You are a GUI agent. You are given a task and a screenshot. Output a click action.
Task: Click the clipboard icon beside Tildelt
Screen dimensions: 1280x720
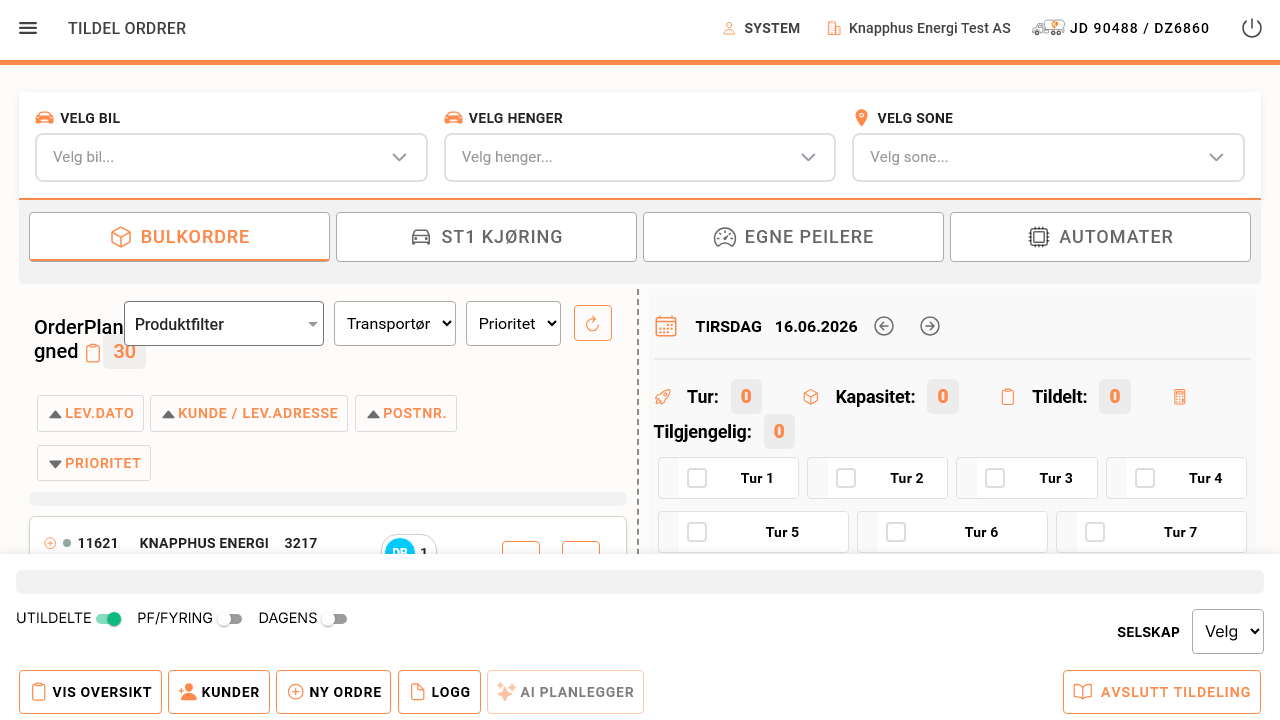tap(1008, 397)
